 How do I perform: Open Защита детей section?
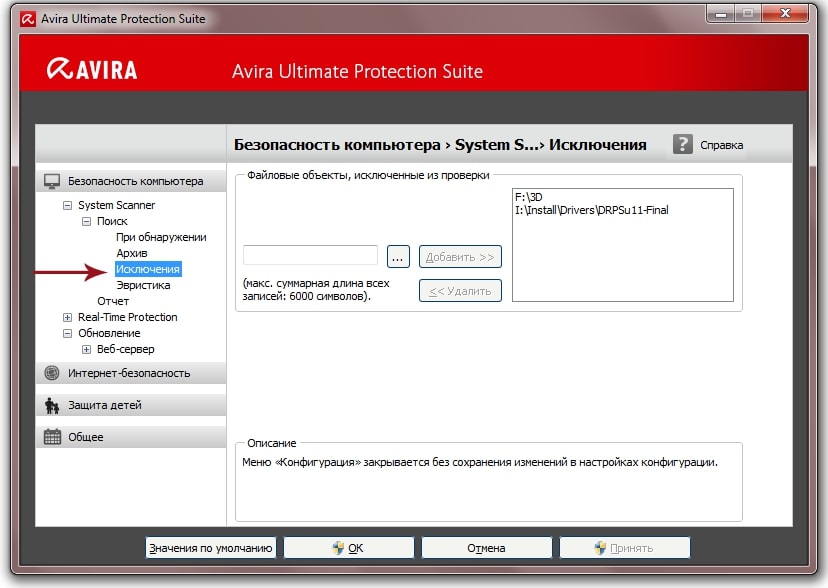coord(131,405)
